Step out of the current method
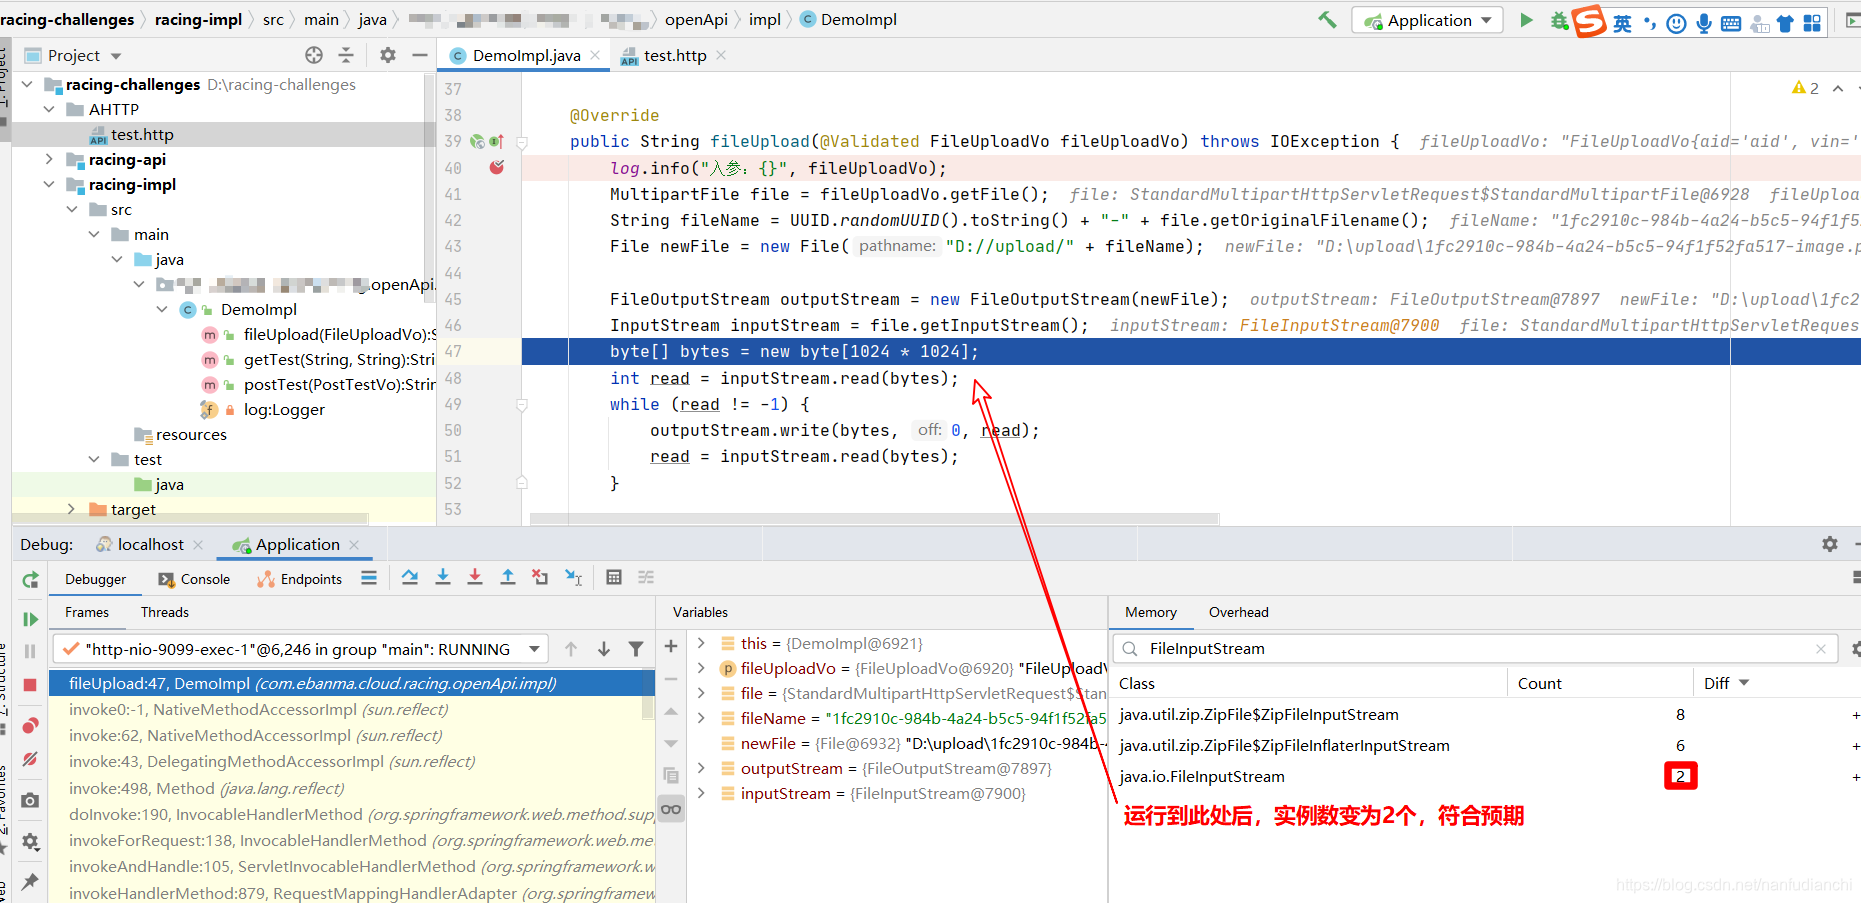 click(x=507, y=577)
